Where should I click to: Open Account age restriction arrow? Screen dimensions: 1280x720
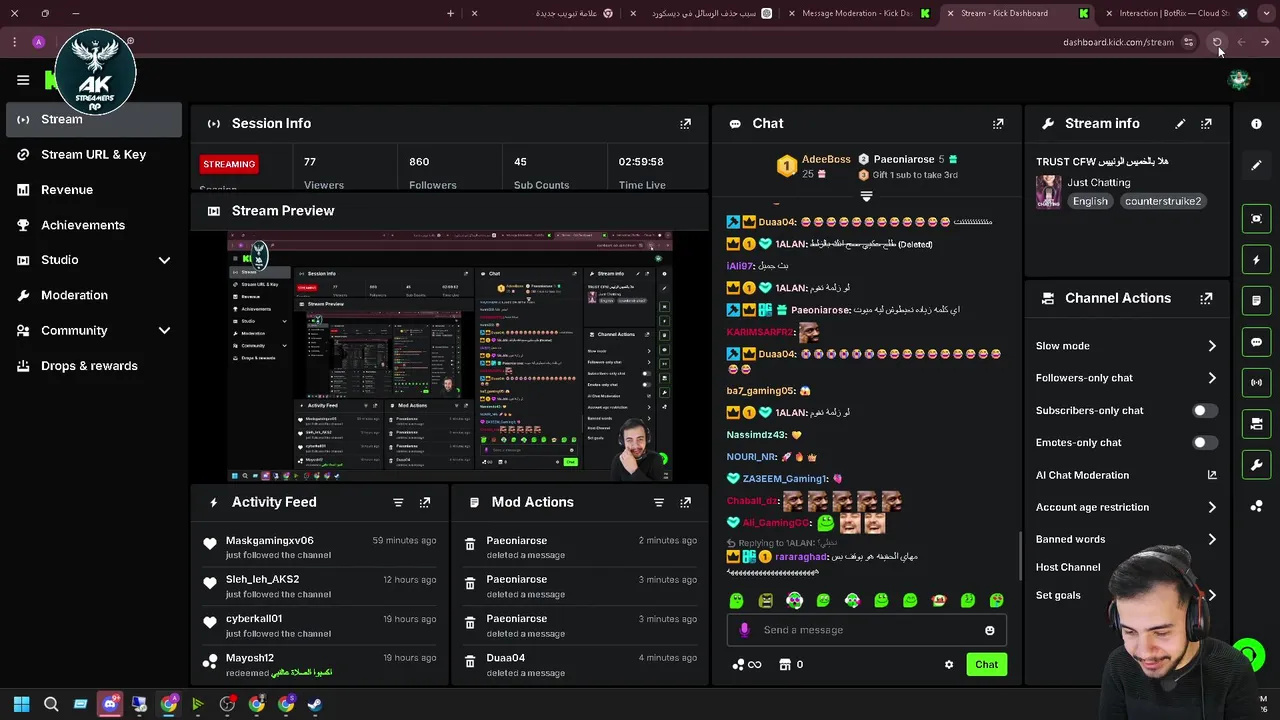1212,507
